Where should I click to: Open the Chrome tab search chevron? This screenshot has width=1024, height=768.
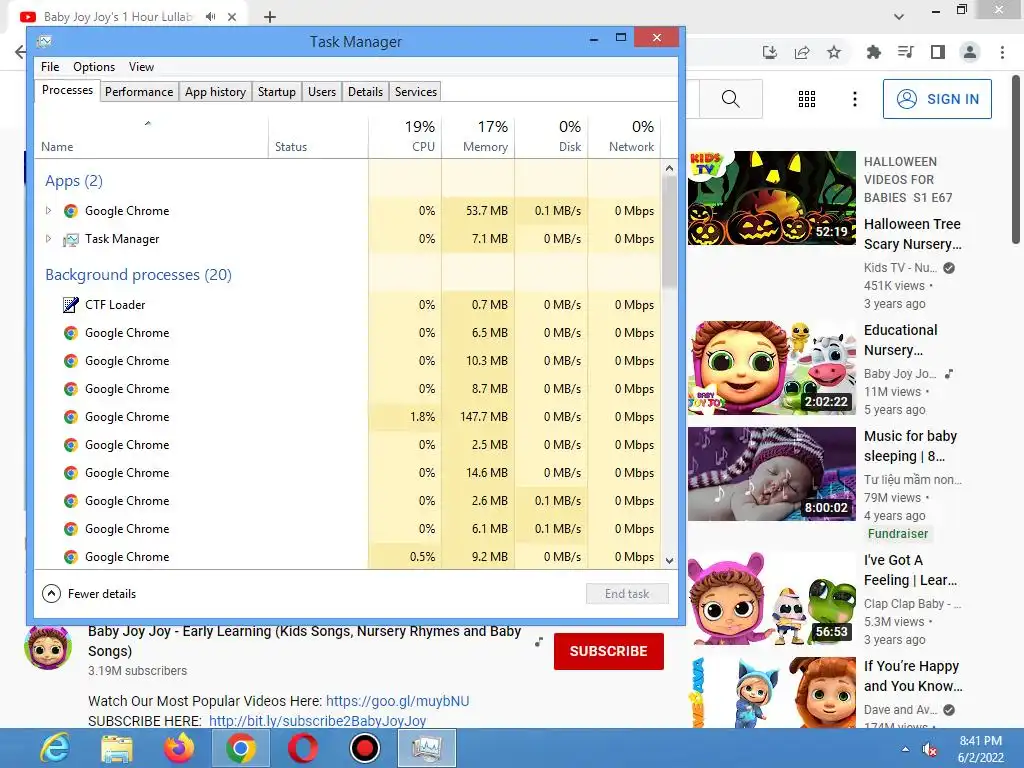899,16
